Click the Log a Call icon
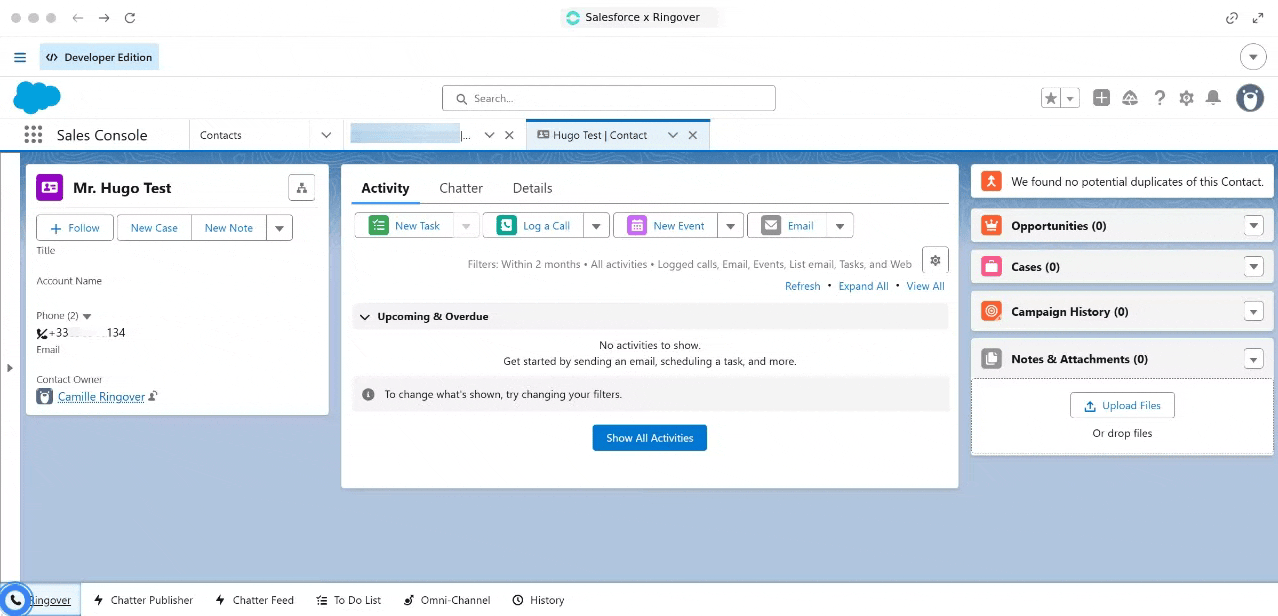The height and width of the screenshot is (616, 1278). click(x=506, y=226)
